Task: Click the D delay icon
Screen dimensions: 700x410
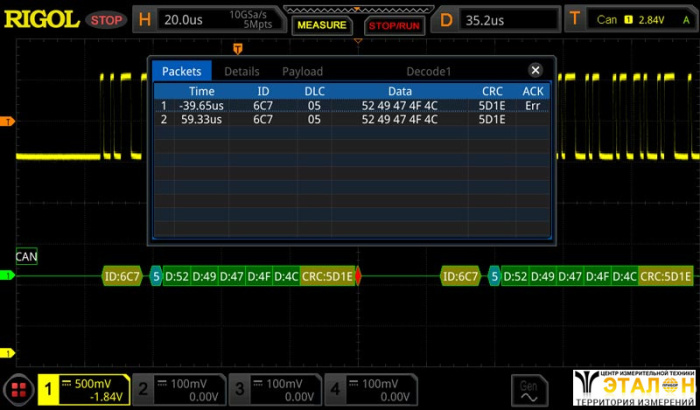Action: tap(446, 19)
